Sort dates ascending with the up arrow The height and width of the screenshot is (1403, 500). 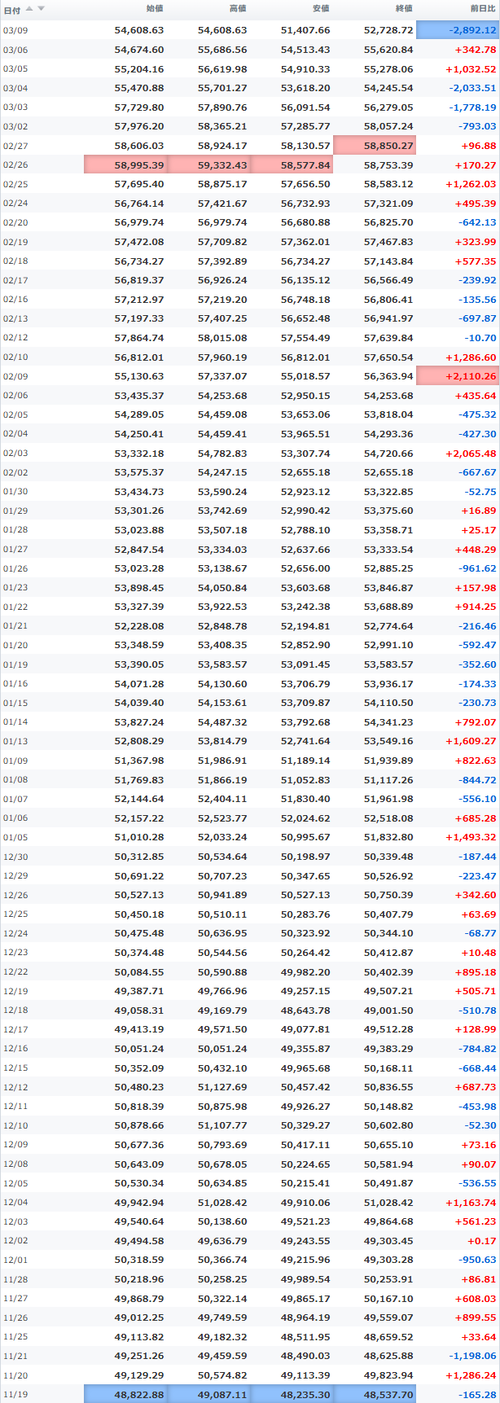29,8
